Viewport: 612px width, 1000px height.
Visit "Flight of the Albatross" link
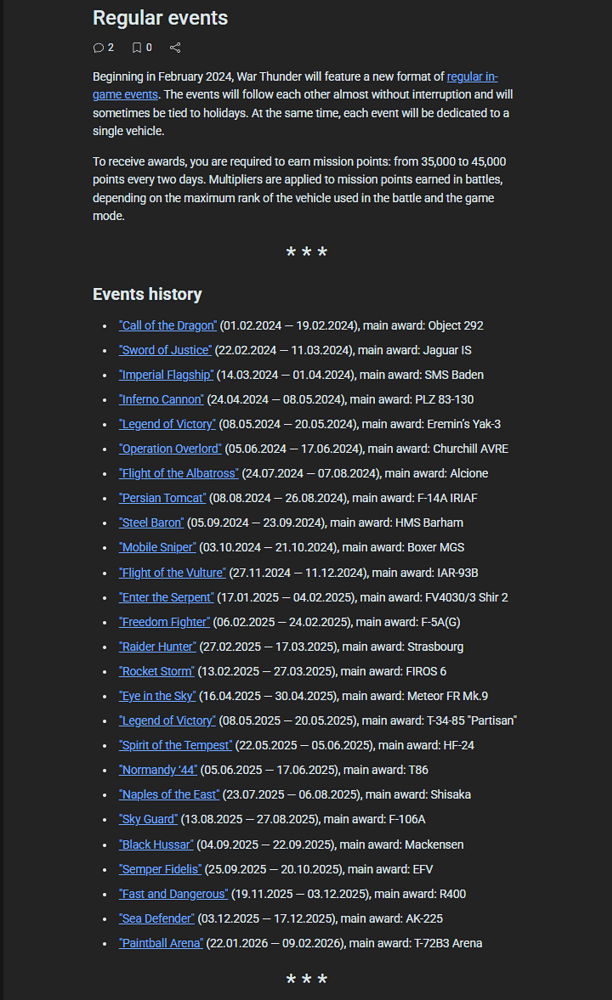pyautogui.click(x=178, y=474)
